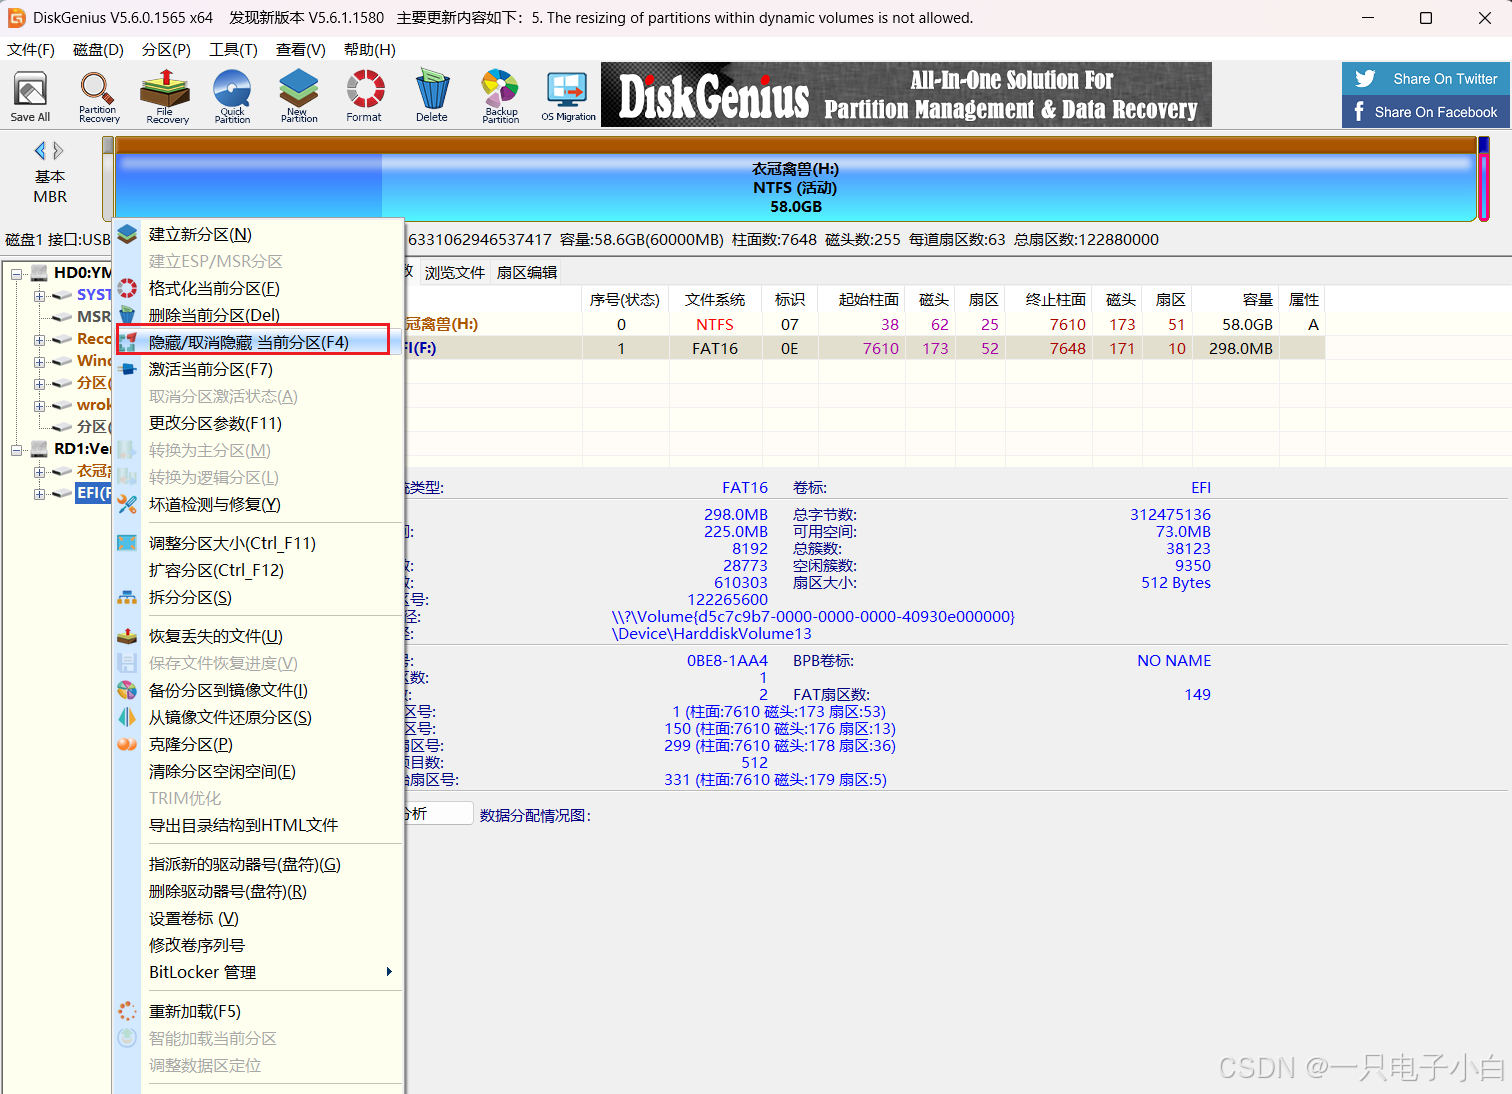Select the NTFS partition row in table

pos(864,324)
